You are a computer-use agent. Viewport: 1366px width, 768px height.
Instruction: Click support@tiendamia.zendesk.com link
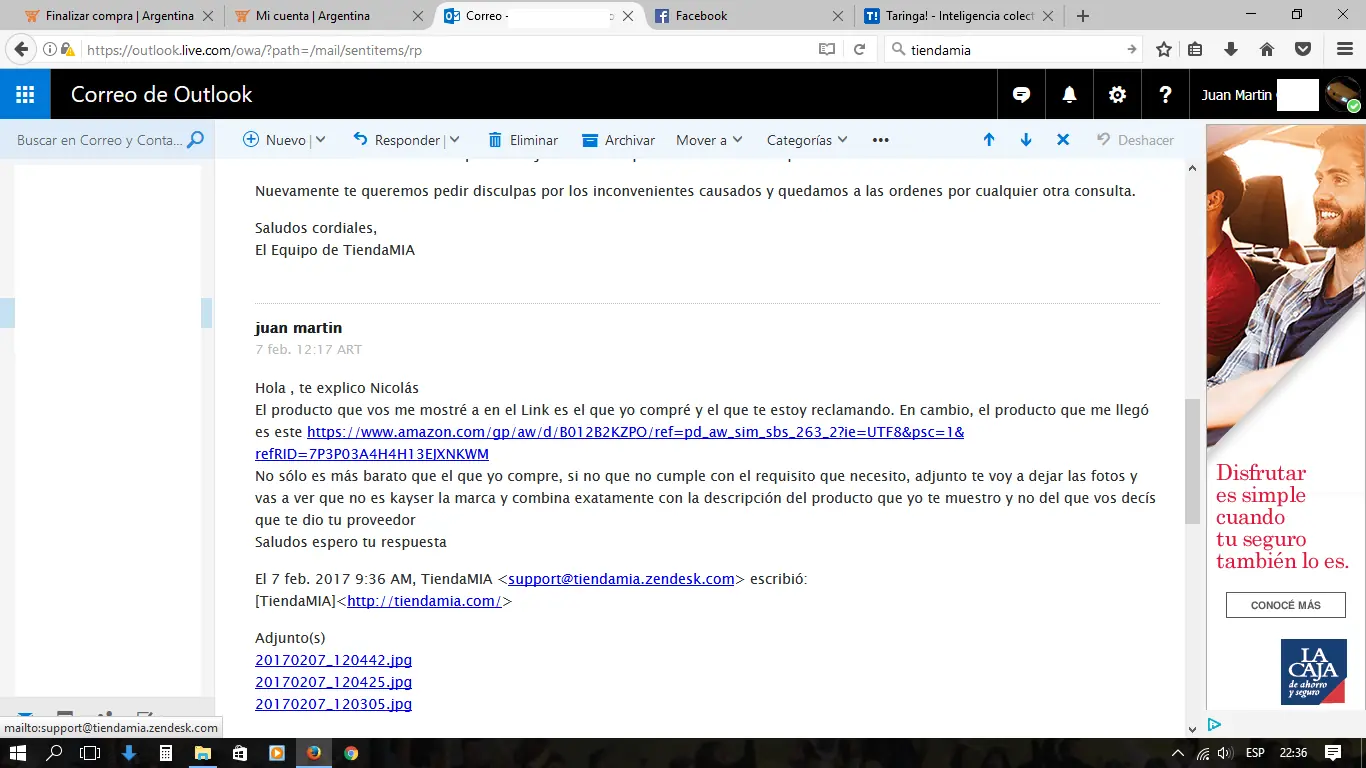pyautogui.click(x=621, y=579)
